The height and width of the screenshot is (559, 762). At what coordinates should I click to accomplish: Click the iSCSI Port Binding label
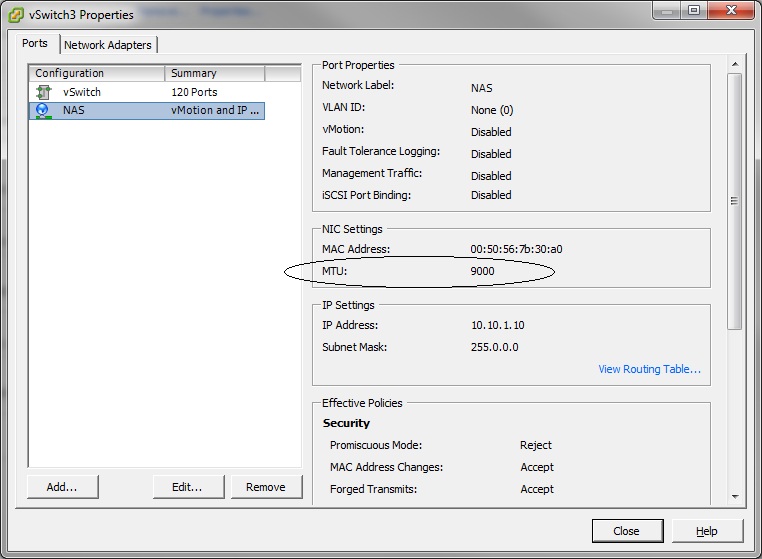pyautogui.click(x=366, y=195)
